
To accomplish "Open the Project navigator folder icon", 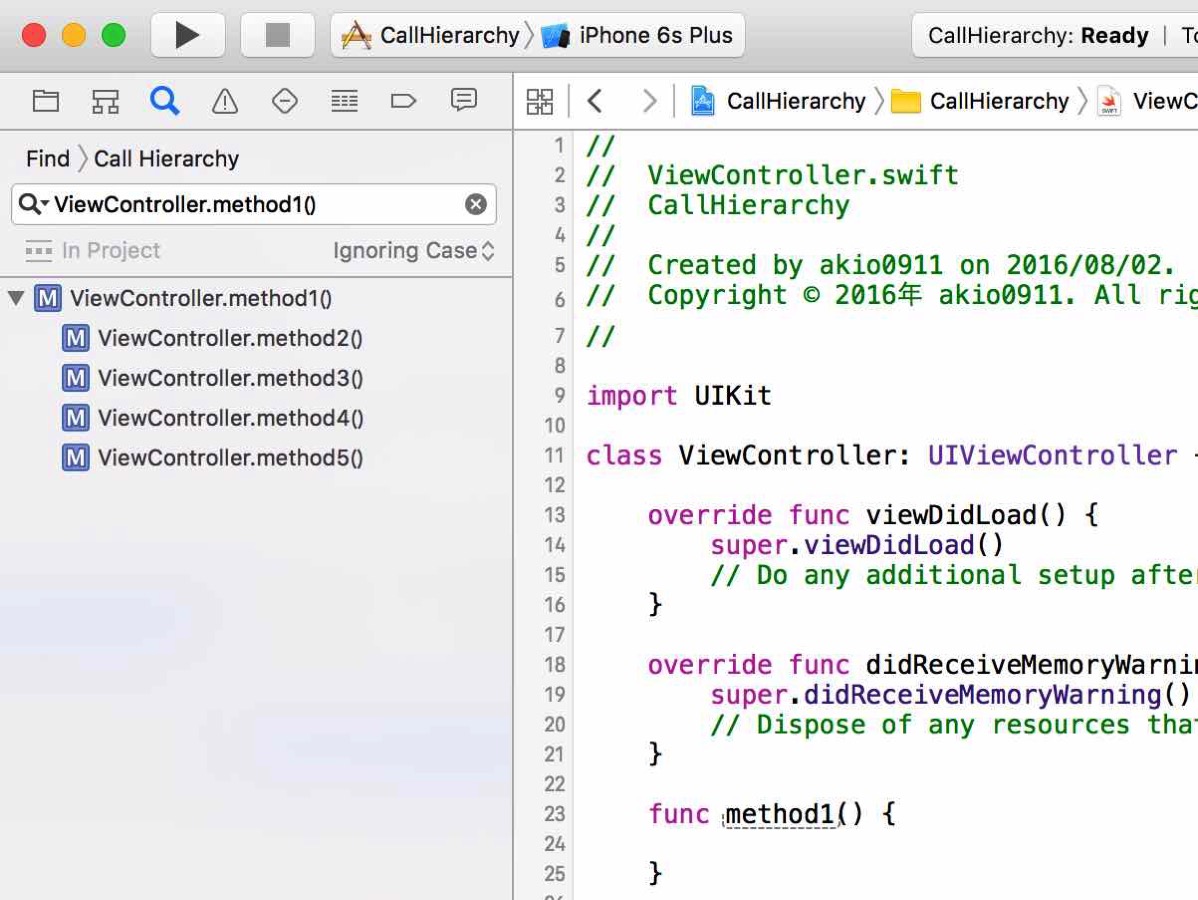I will click(46, 101).
